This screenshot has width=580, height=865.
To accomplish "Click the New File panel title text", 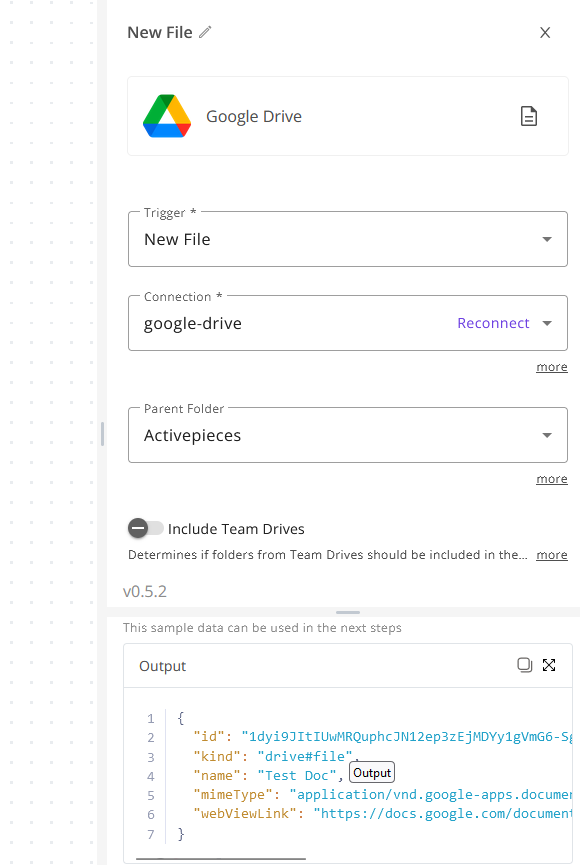I will 160,33.
